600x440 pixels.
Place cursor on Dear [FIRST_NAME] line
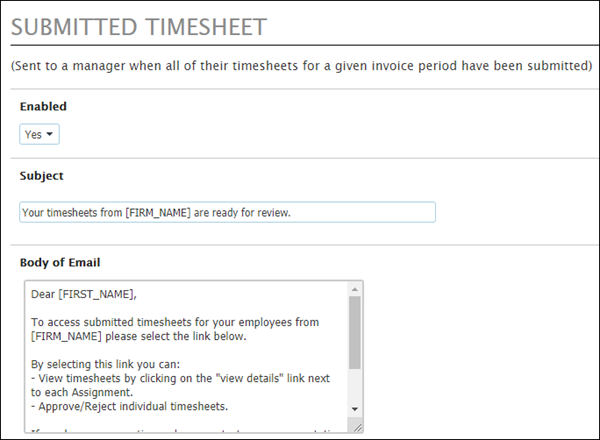coord(84,294)
